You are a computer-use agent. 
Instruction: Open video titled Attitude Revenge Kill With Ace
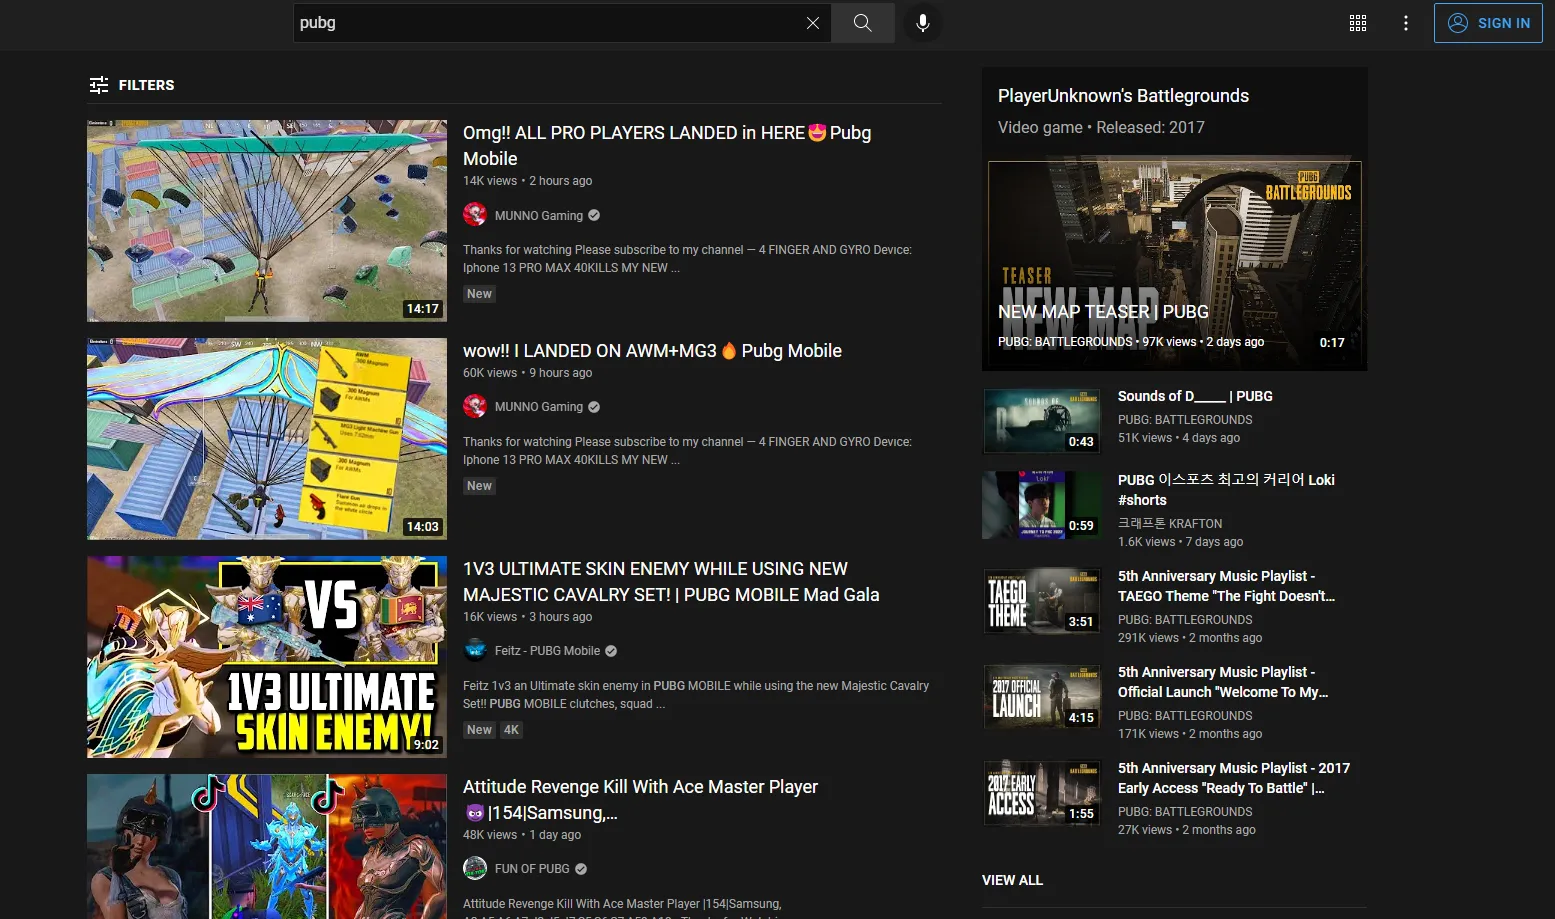[640, 800]
